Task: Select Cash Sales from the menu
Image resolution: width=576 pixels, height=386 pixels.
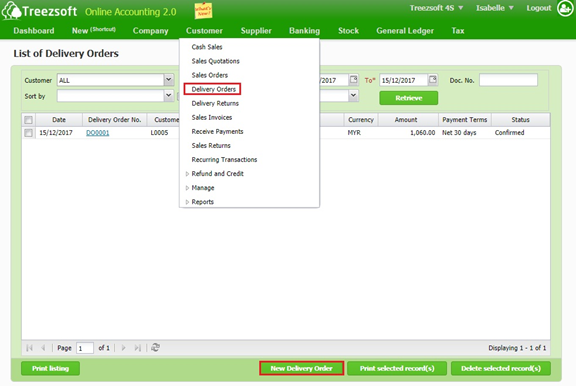Action: [207, 47]
